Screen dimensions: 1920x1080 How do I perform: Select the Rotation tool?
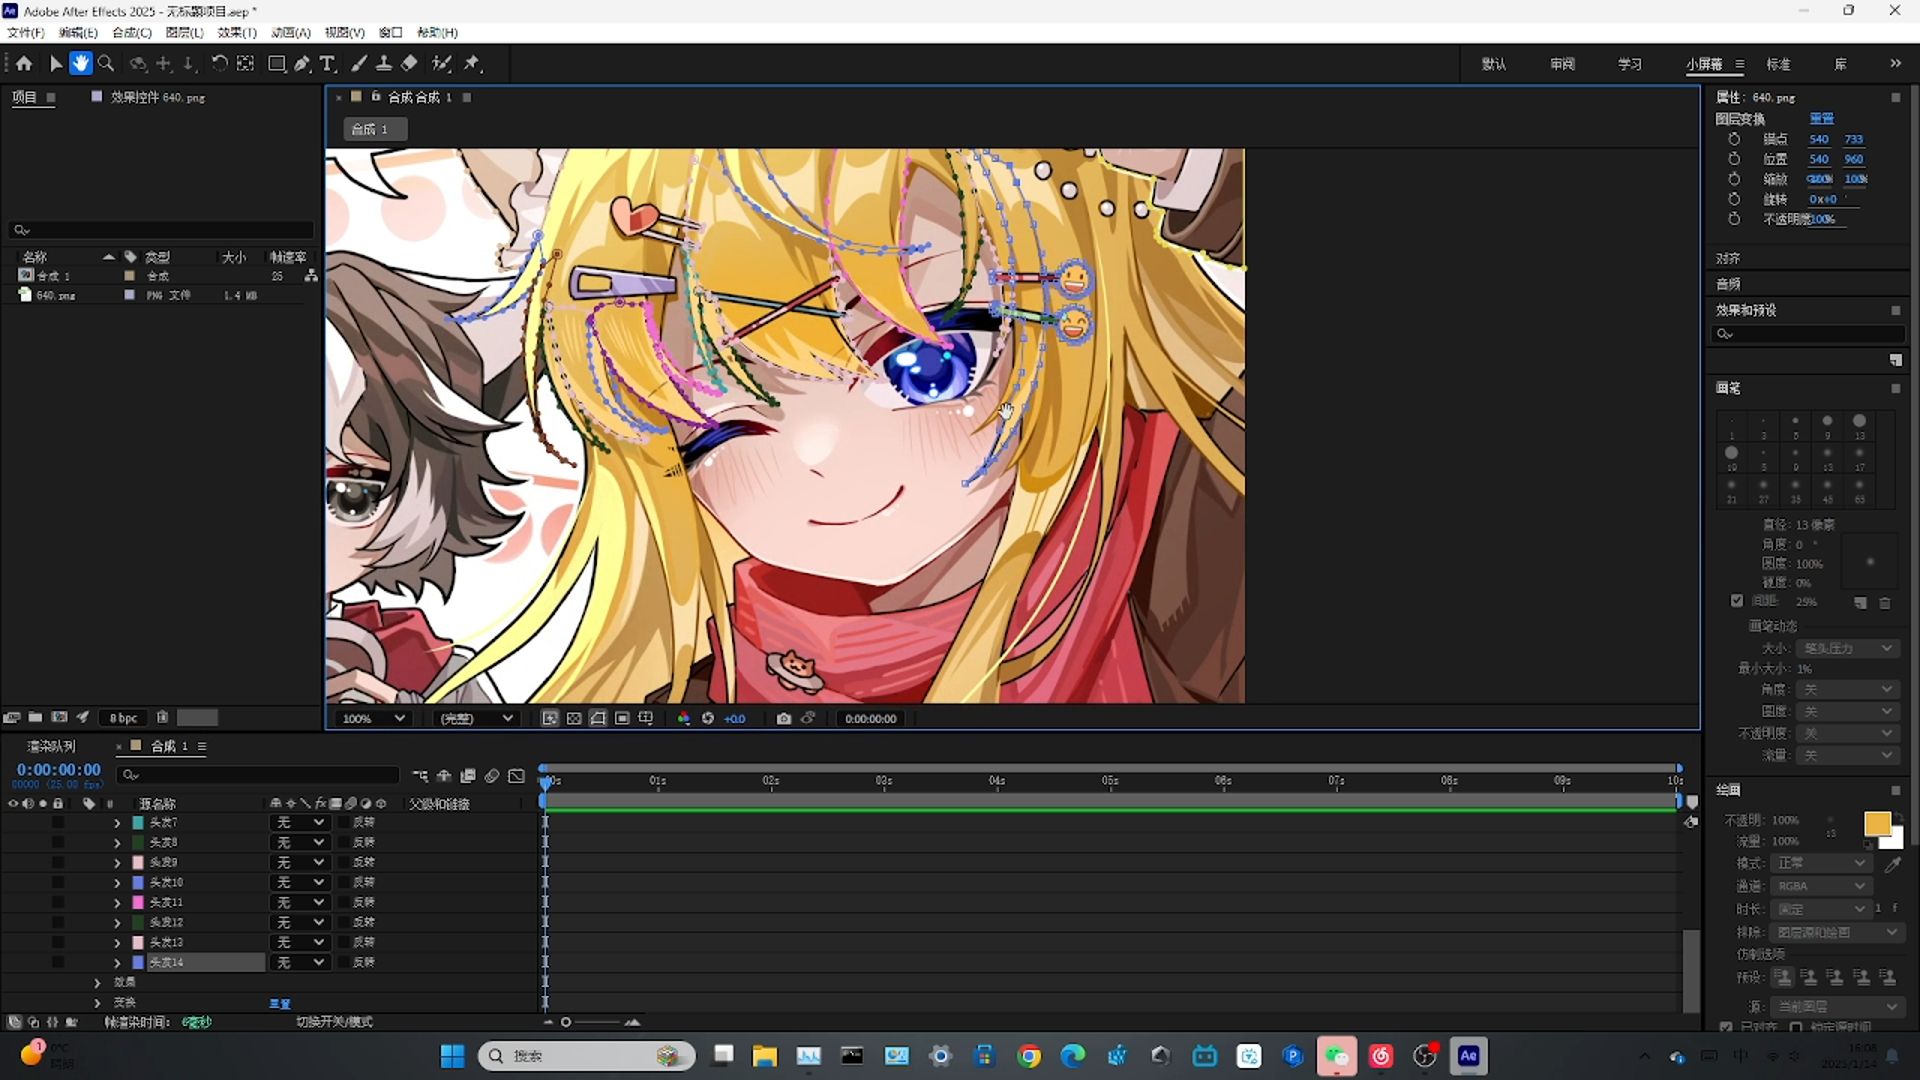coord(219,63)
